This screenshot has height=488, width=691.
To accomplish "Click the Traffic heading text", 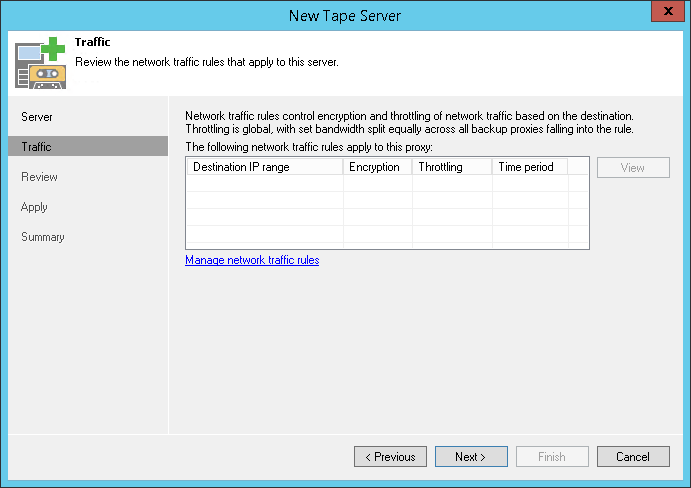I will pos(92,42).
